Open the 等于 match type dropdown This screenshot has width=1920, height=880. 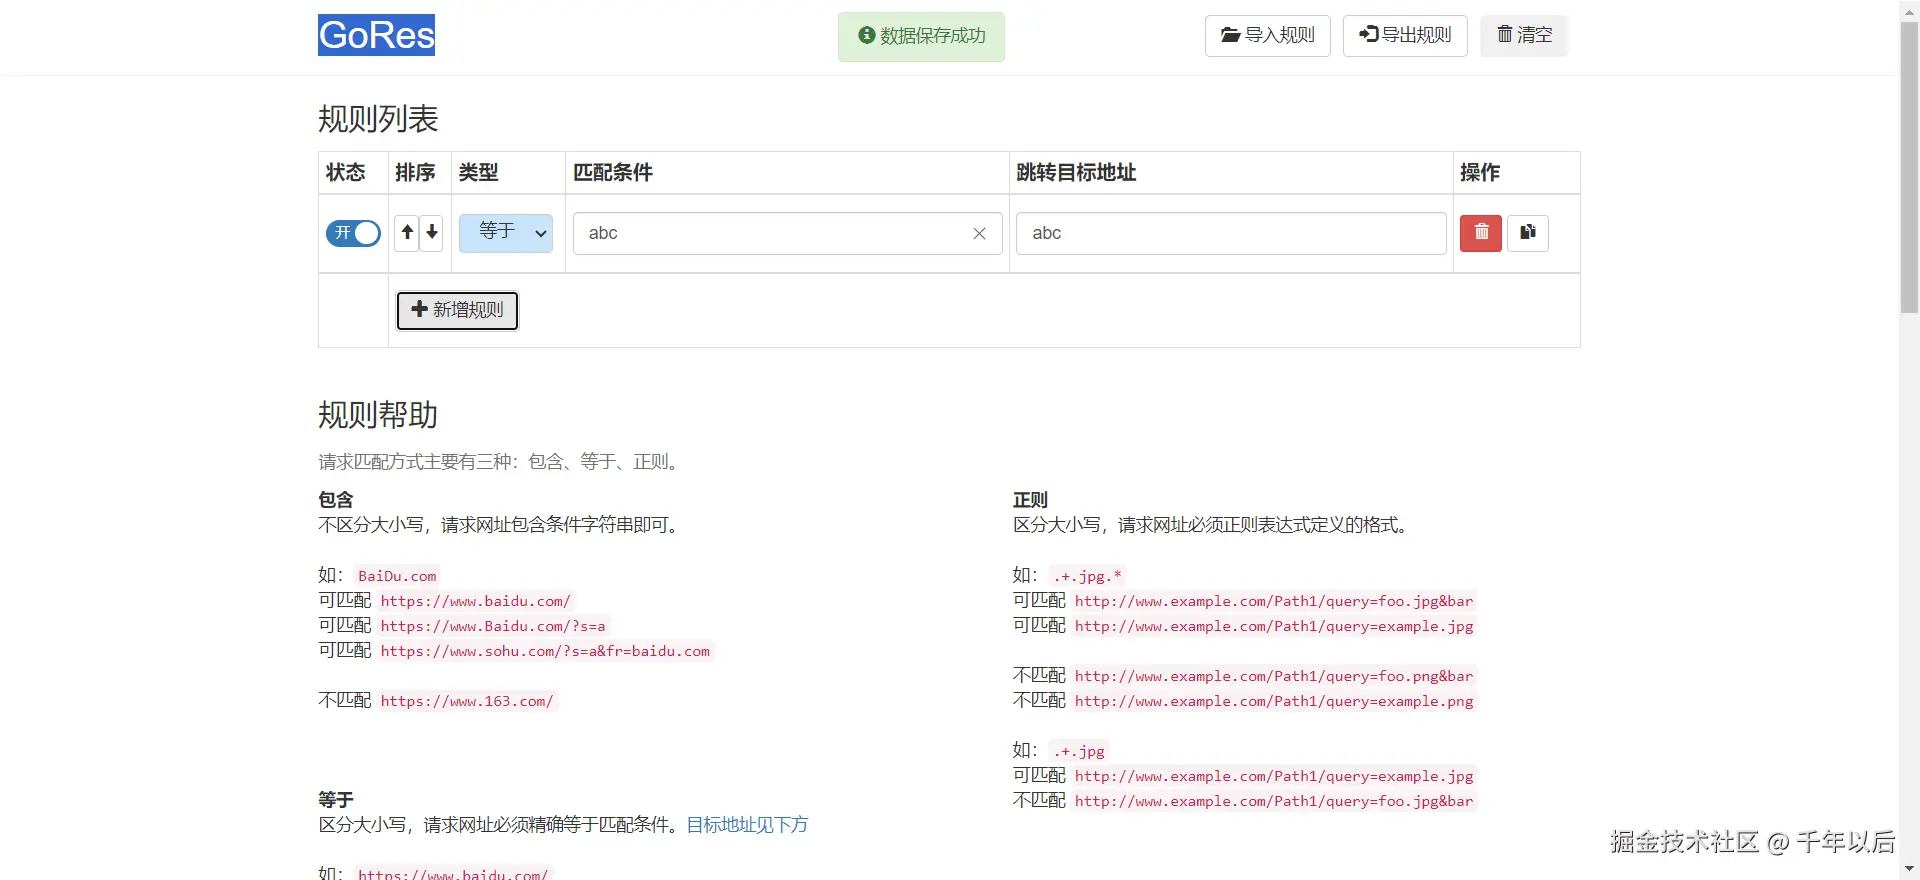(506, 233)
